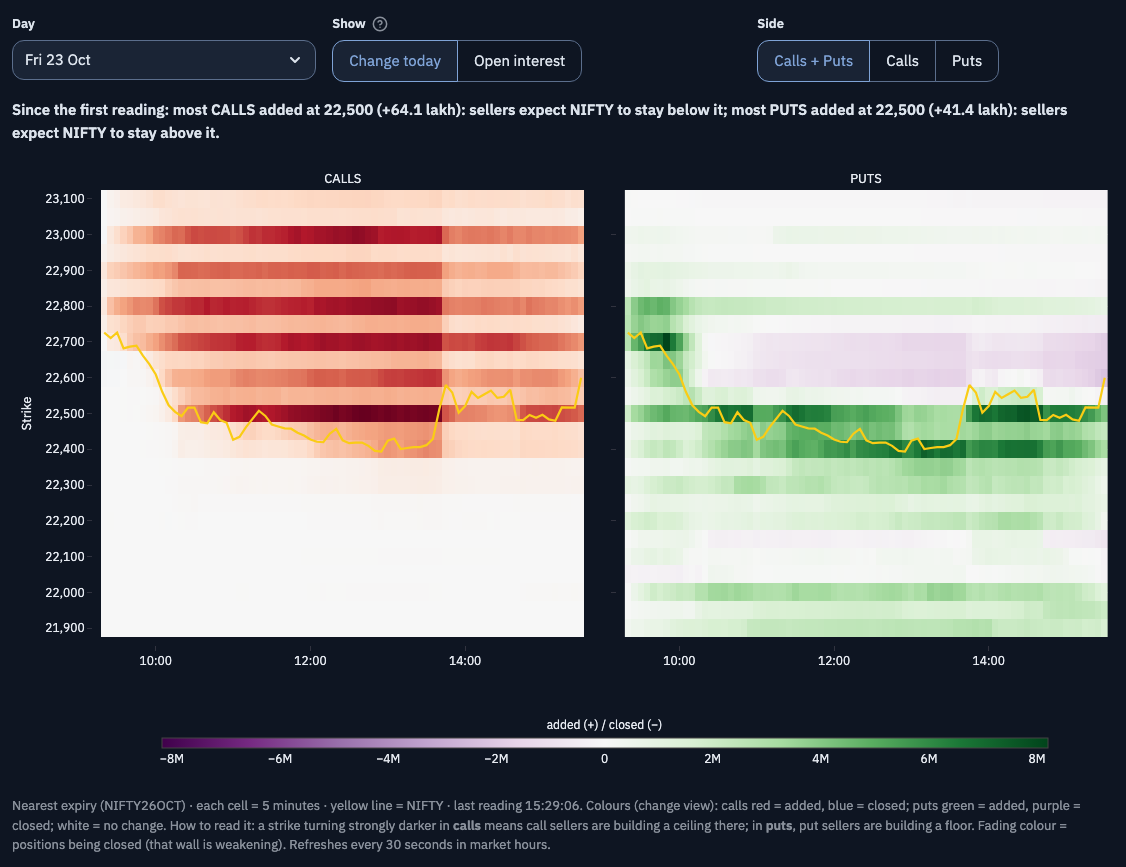The height and width of the screenshot is (867, 1126).
Task: Click the added (+) / closed (−) legend title
Action: (604, 724)
